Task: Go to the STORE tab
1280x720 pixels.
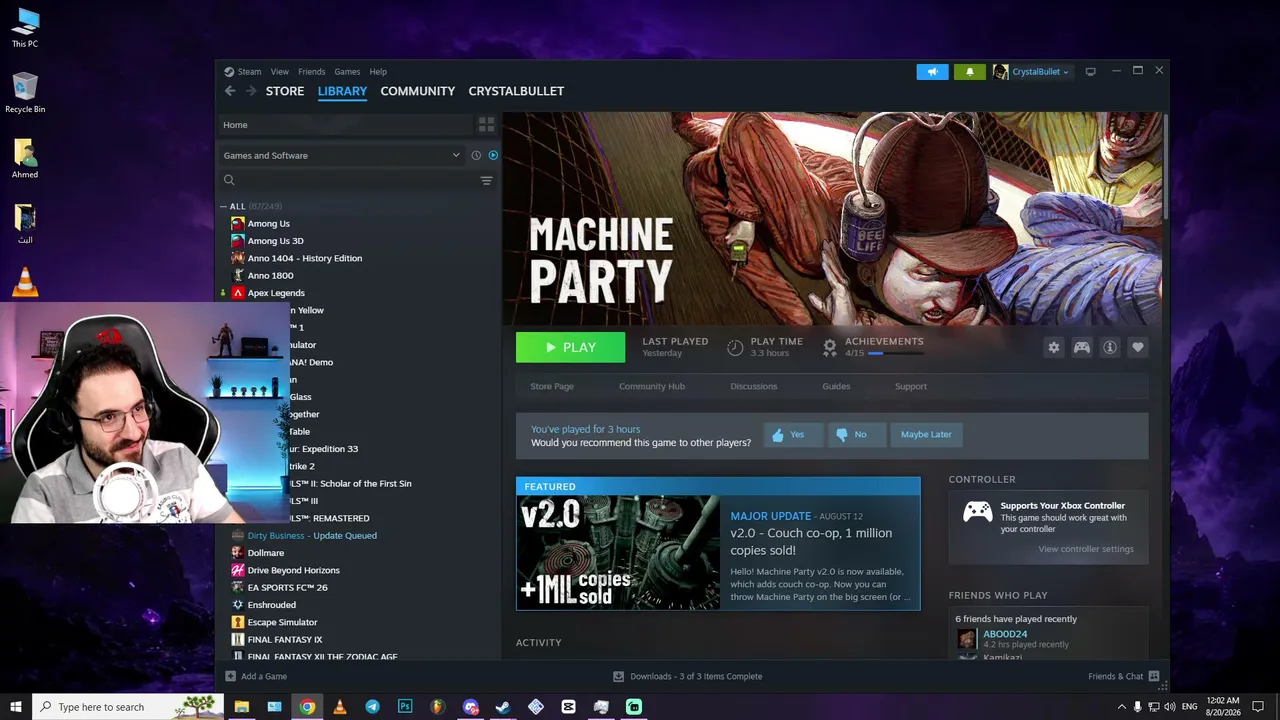Action: pyautogui.click(x=285, y=91)
